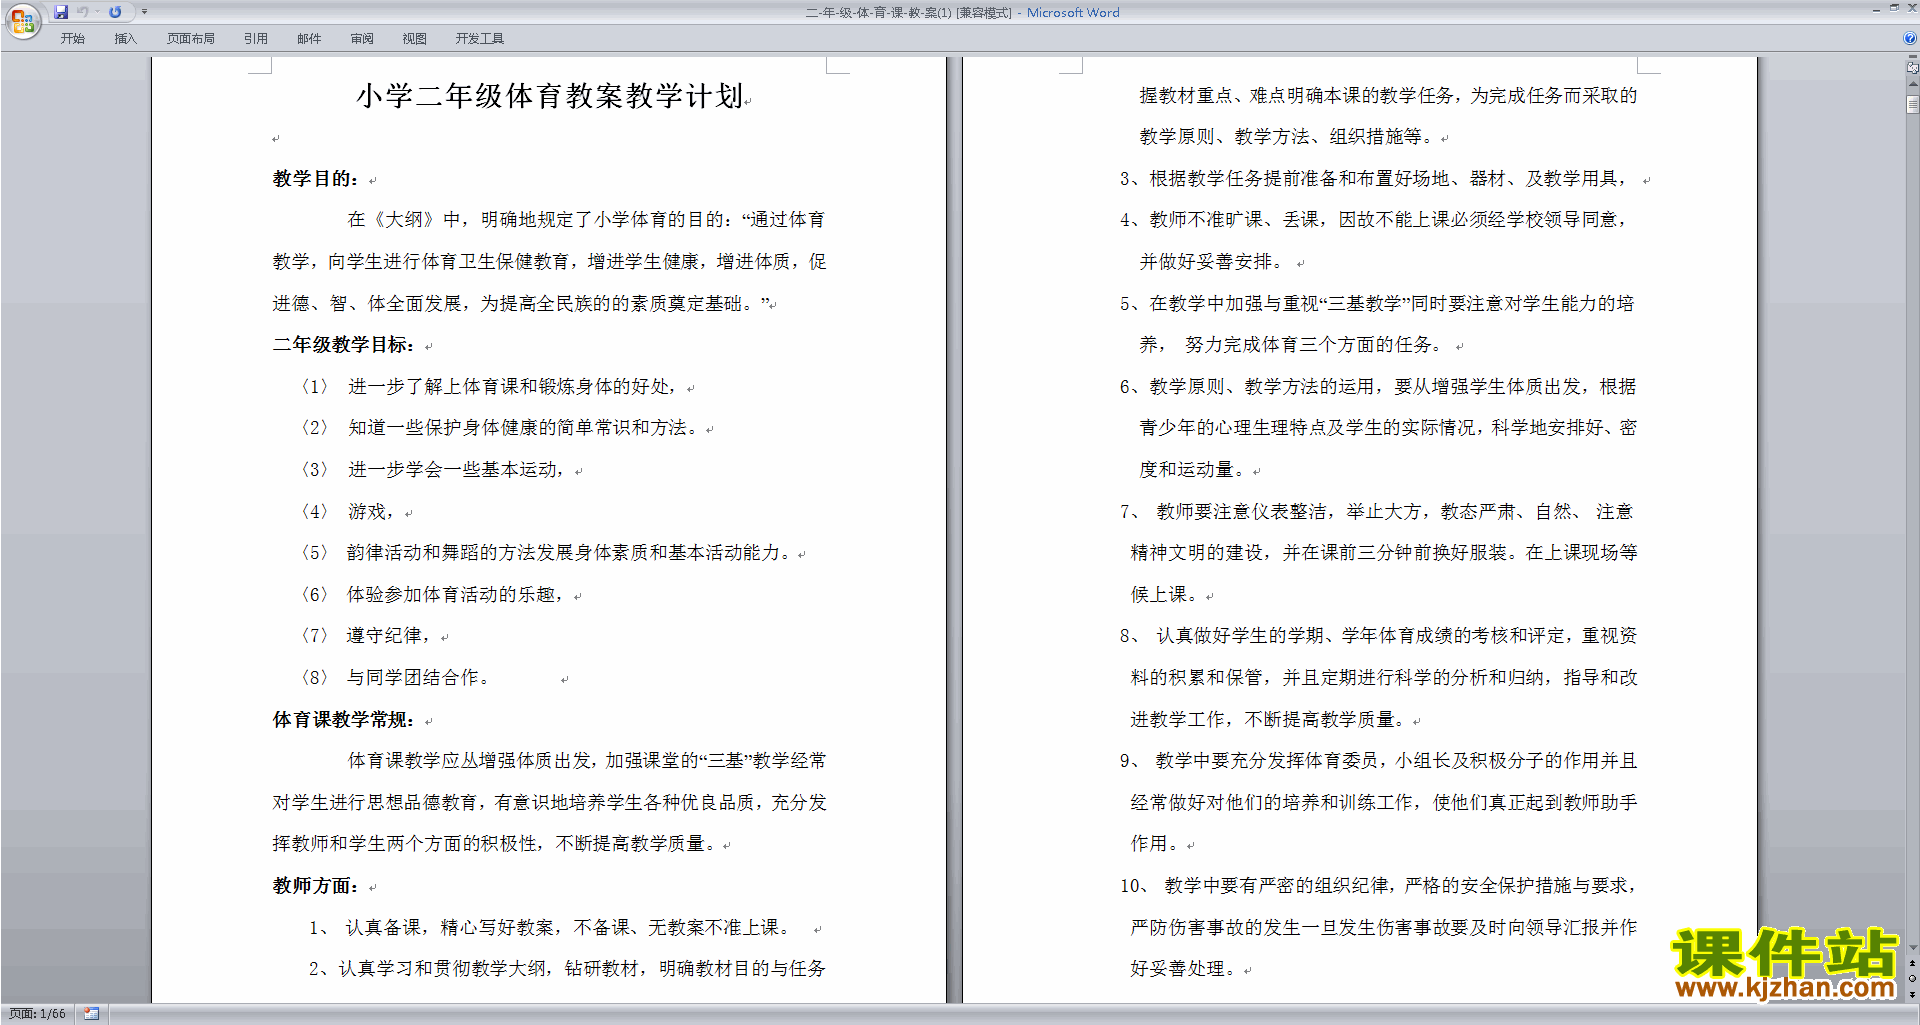The width and height of the screenshot is (1920, 1025).
Task: Click the 页面: 1/66 status bar indicator
Action: [x=38, y=1014]
